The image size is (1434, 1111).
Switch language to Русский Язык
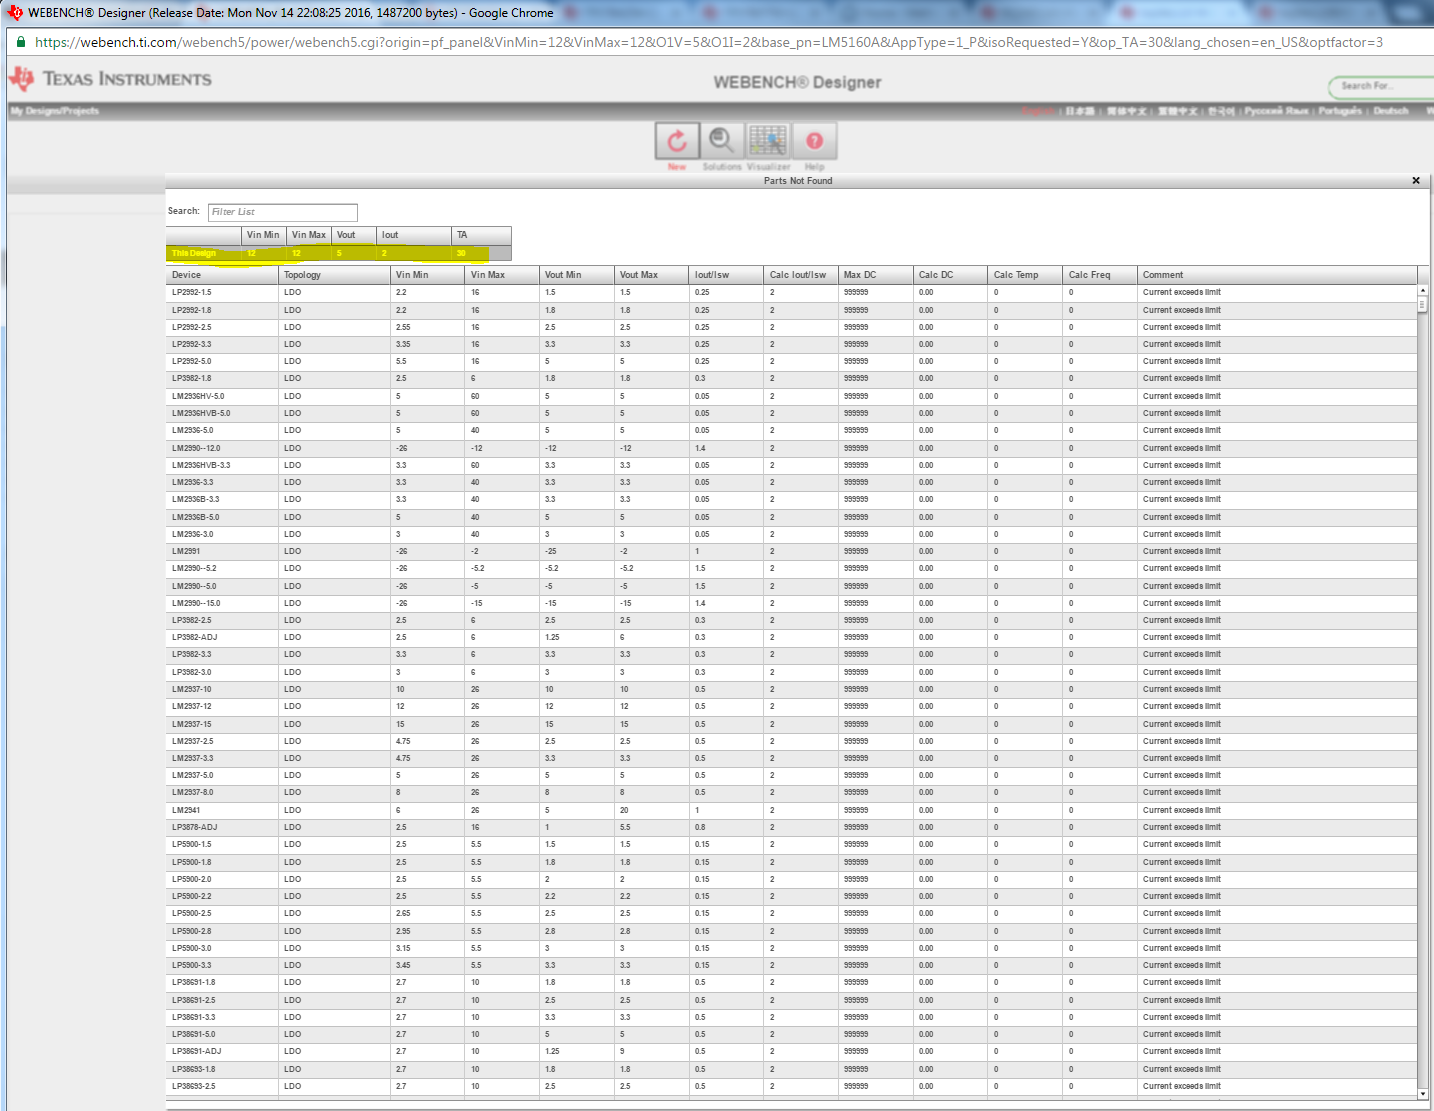(1276, 111)
